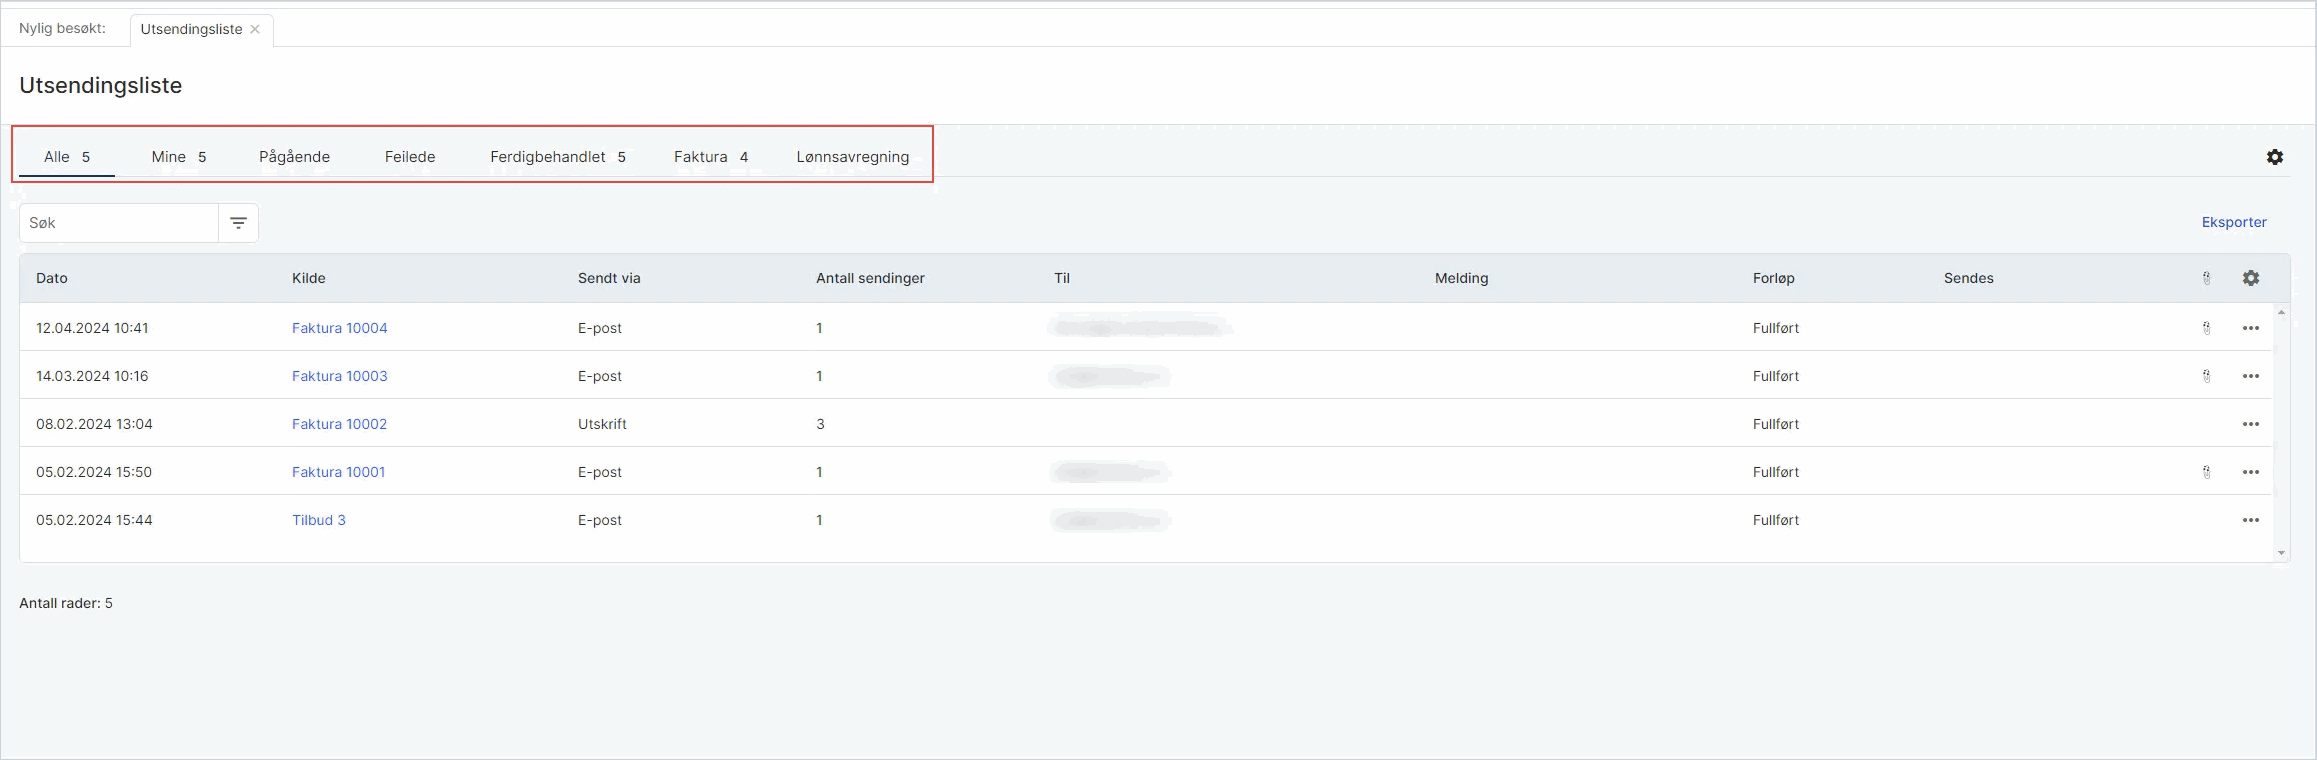Image resolution: width=2317 pixels, height=760 pixels.
Task: Sort by the Sendes column header
Action: [x=1969, y=278]
